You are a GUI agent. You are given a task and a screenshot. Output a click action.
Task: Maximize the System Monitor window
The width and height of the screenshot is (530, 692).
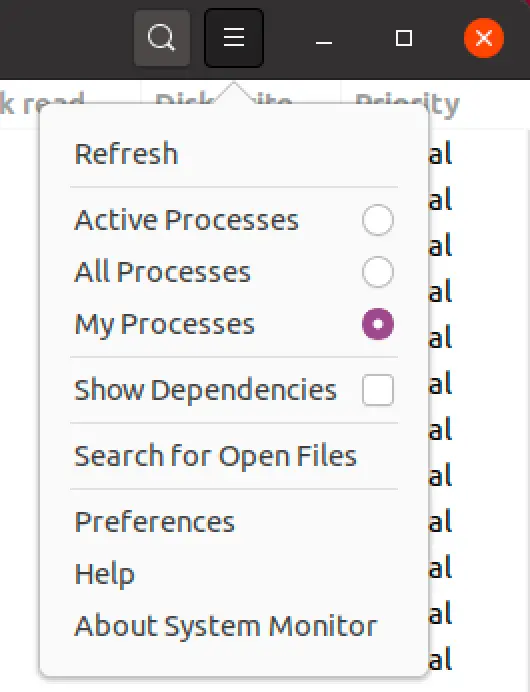click(404, 38)
